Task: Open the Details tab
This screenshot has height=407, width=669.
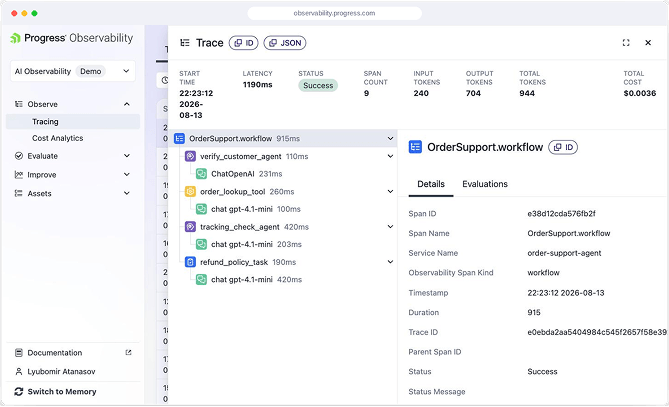Action: pos(431,184)
